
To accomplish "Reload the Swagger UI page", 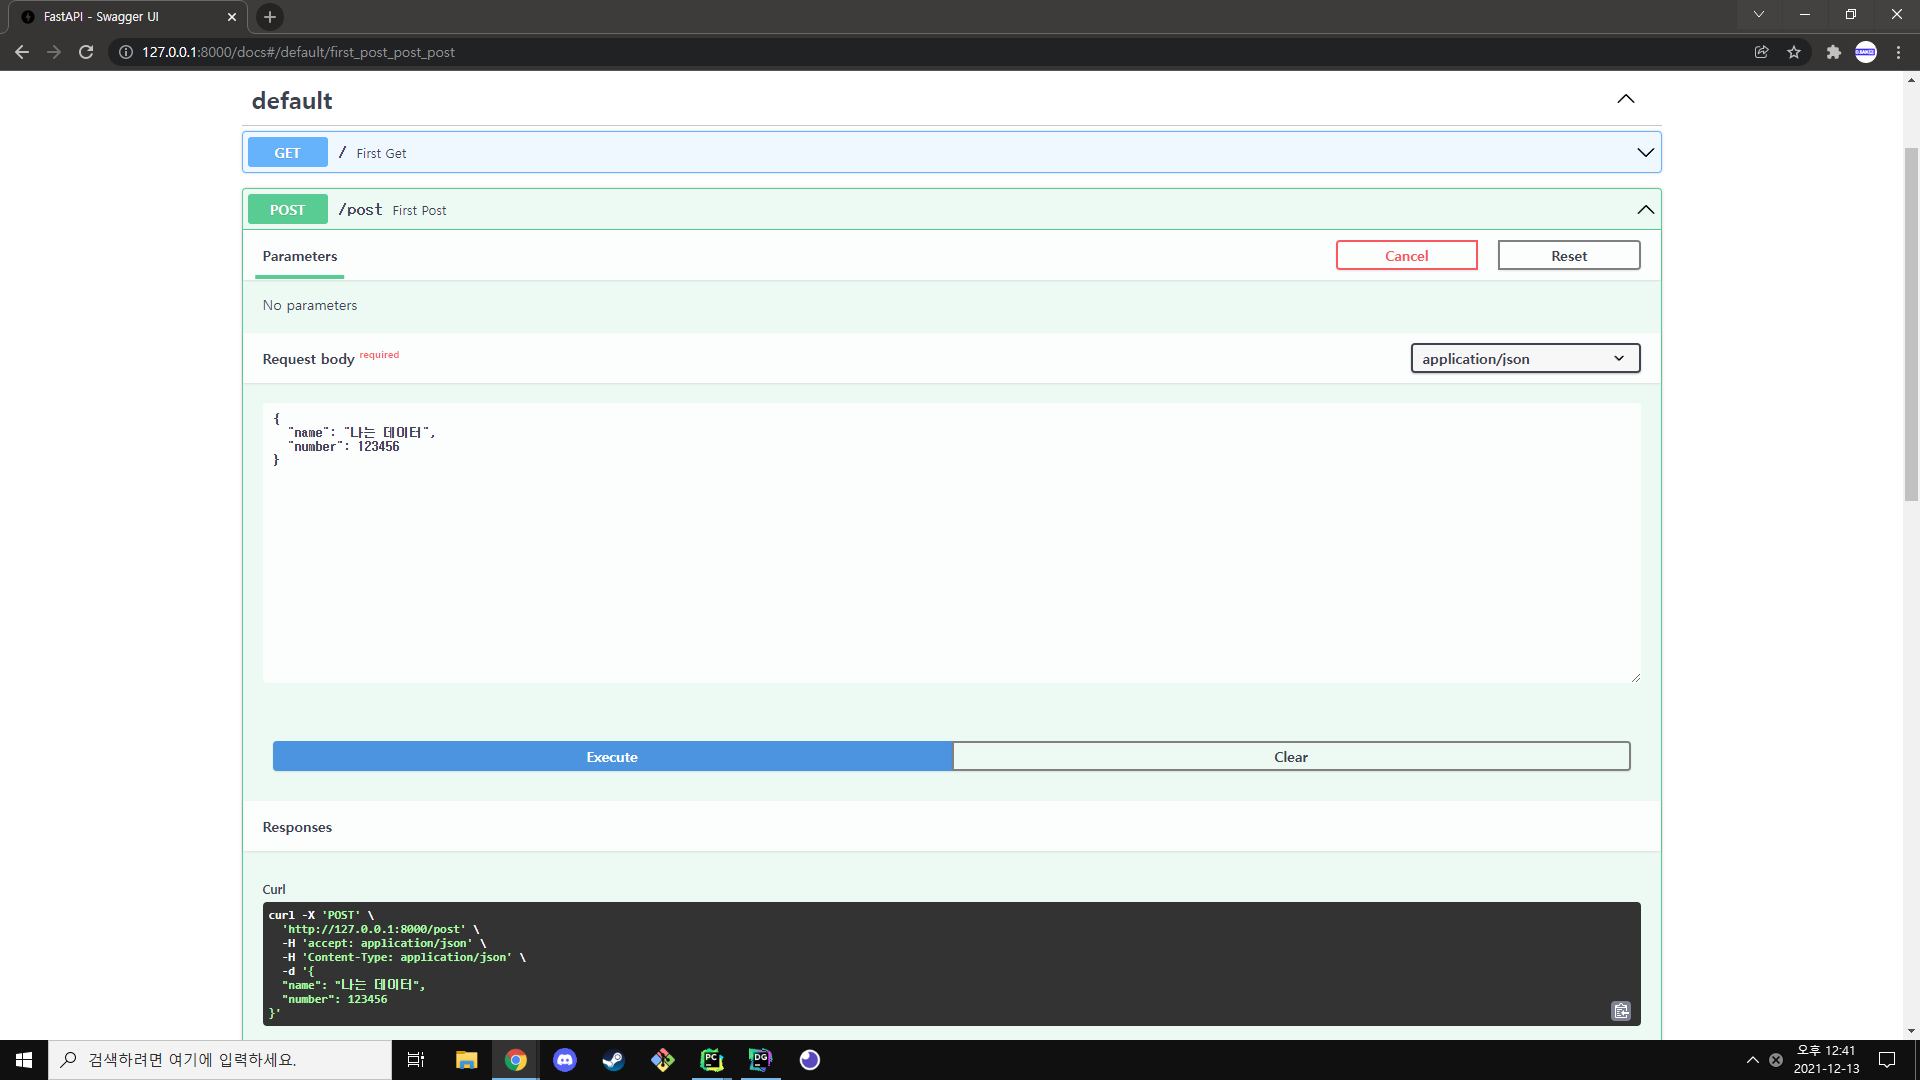I will pyautogui.click(x=86, y=52).
